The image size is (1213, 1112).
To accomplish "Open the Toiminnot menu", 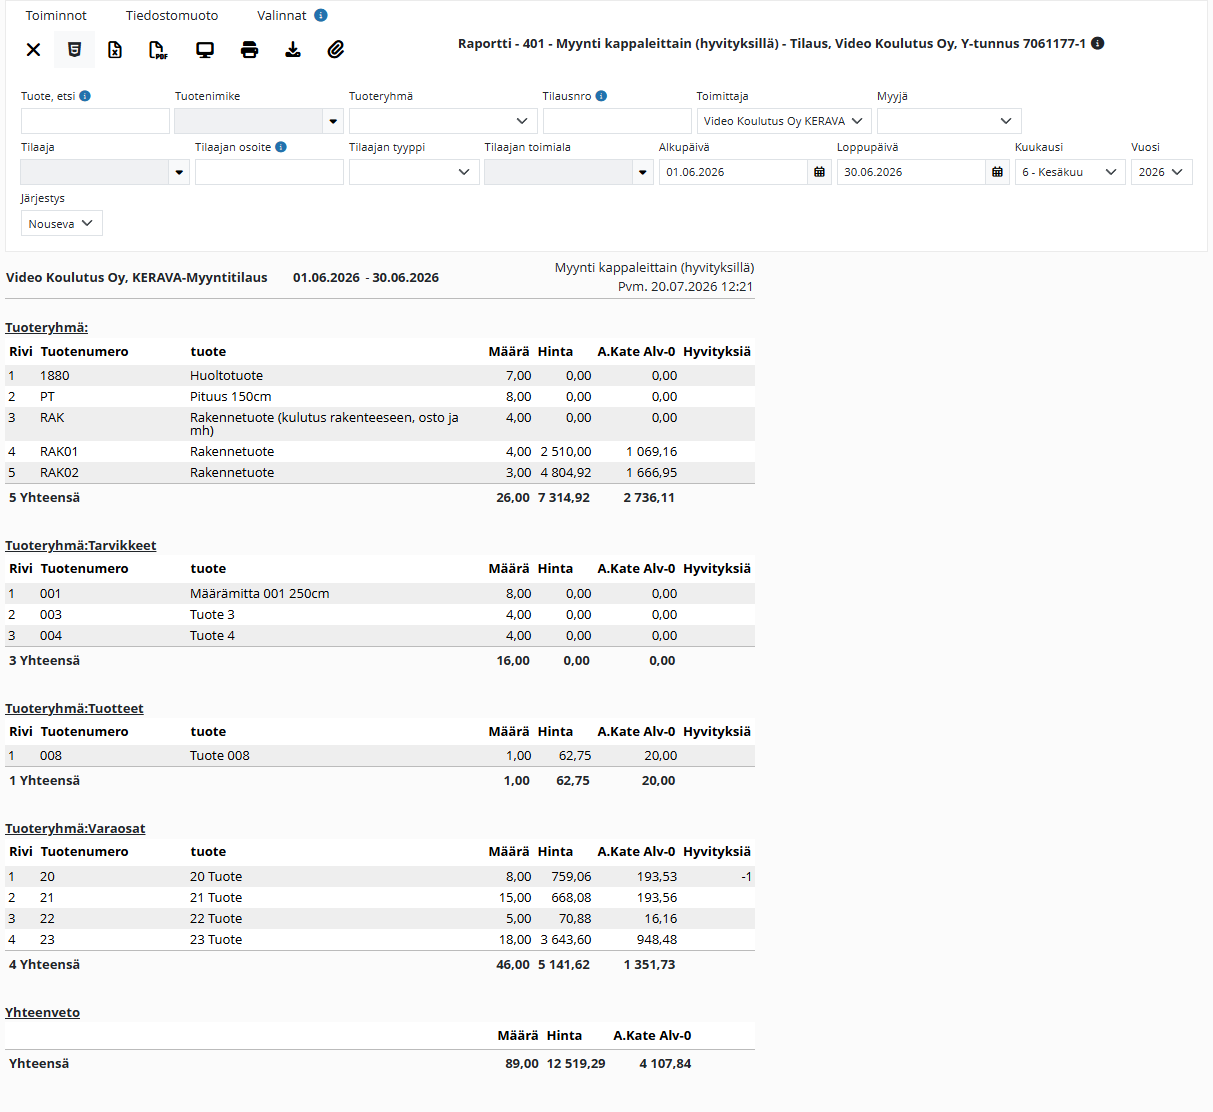I will (56, 15).
